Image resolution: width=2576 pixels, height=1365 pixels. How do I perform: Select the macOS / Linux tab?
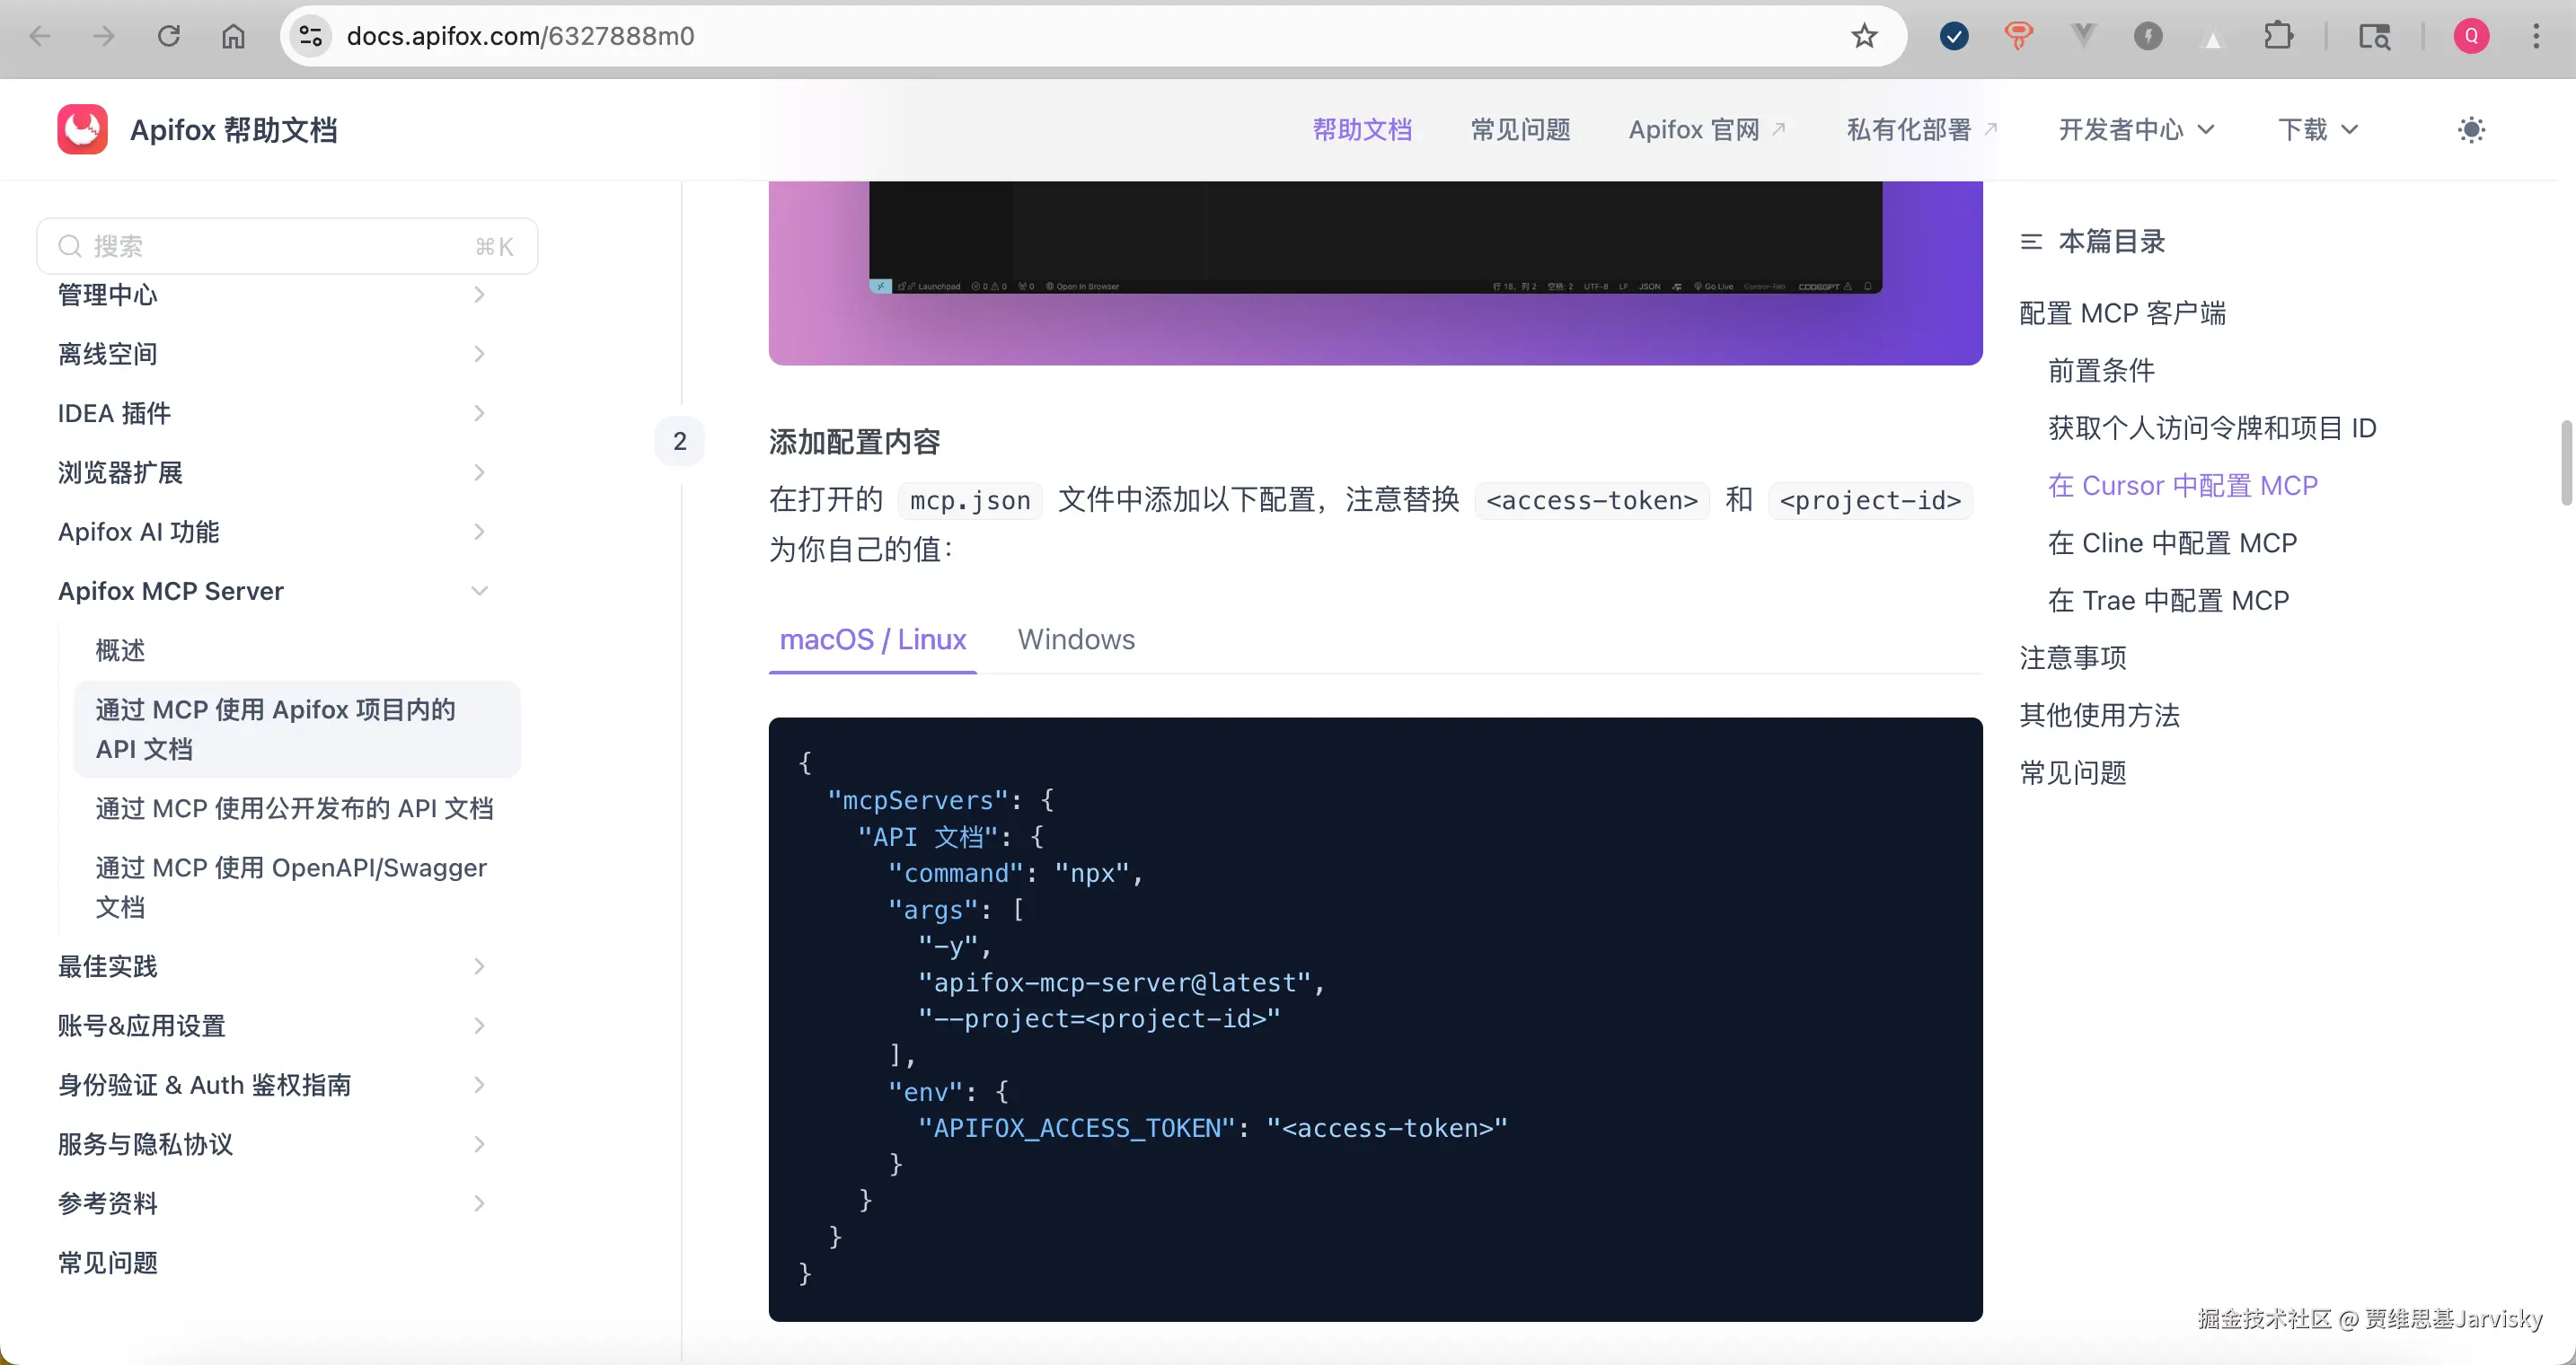[x=872, y=639]
